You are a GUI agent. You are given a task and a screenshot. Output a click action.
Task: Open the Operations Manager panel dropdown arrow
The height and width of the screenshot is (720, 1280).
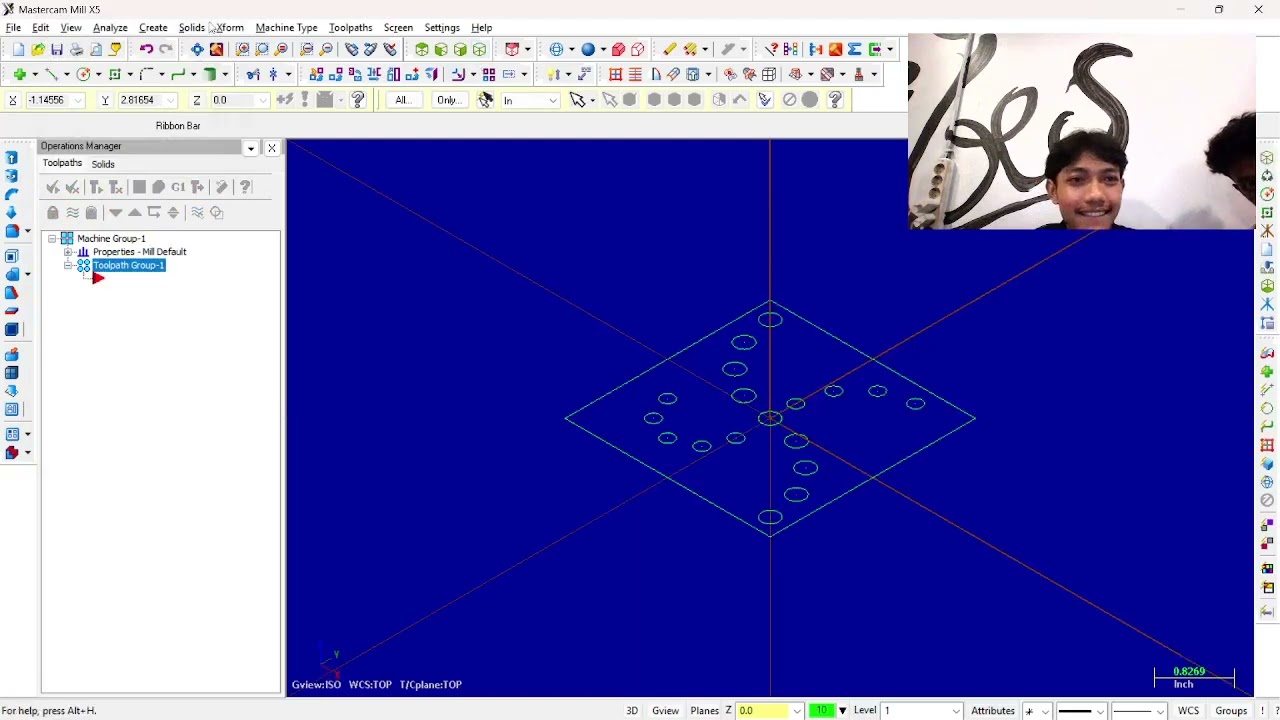click(x=251, y=148)
